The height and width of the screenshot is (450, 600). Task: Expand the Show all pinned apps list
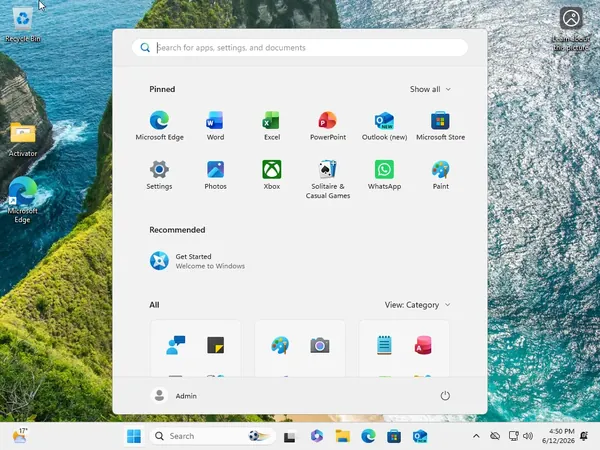tap(430, 89)
